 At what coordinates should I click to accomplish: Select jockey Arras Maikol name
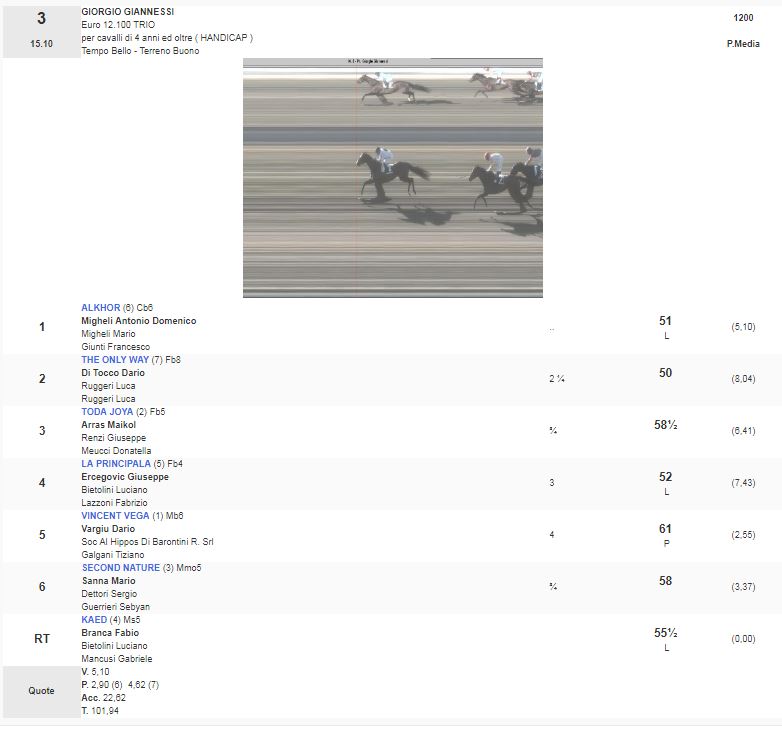pos(108,425)
